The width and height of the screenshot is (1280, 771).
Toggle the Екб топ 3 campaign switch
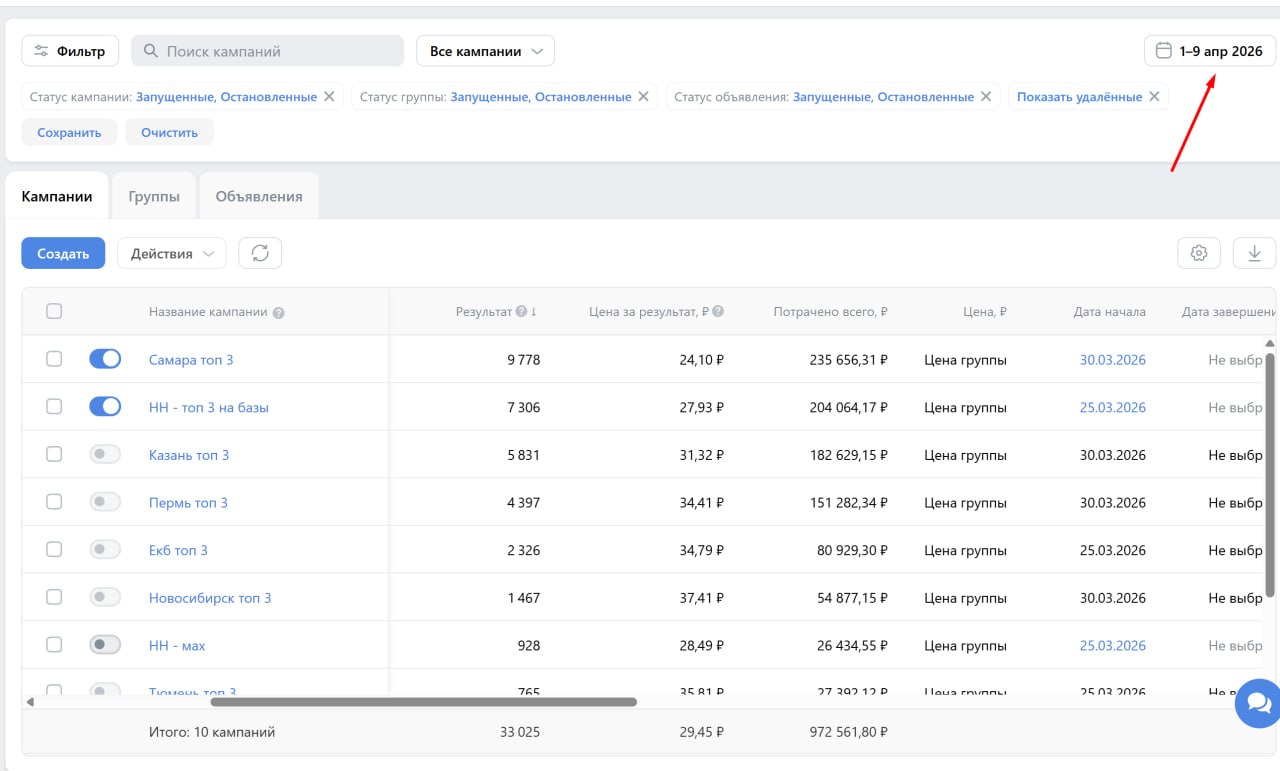coord(105,549)
